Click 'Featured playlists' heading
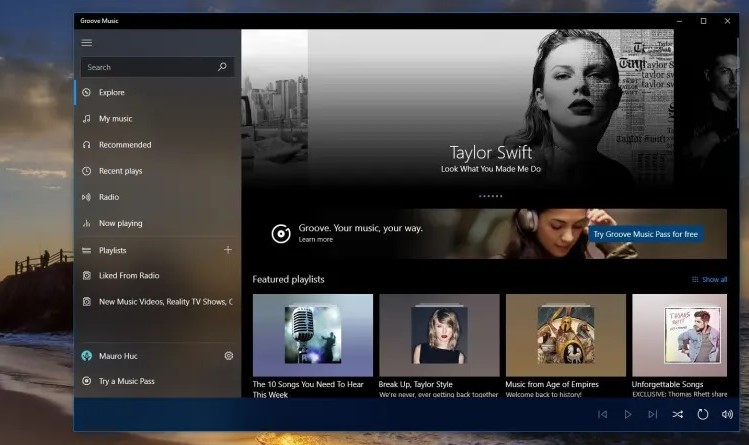Viewport: 749px width, 445px height. 289,279
